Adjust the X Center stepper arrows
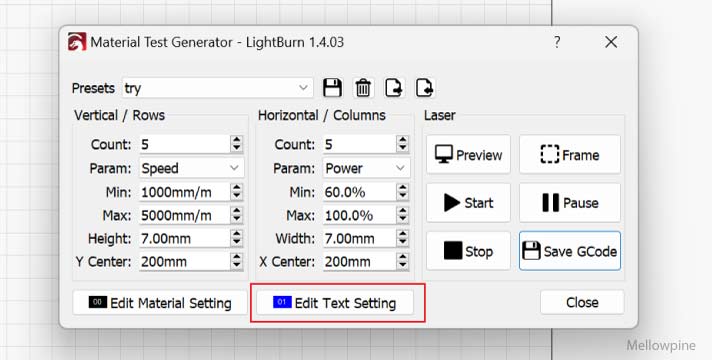Screen dimensions: 712x360 click(x=402, y=261)
